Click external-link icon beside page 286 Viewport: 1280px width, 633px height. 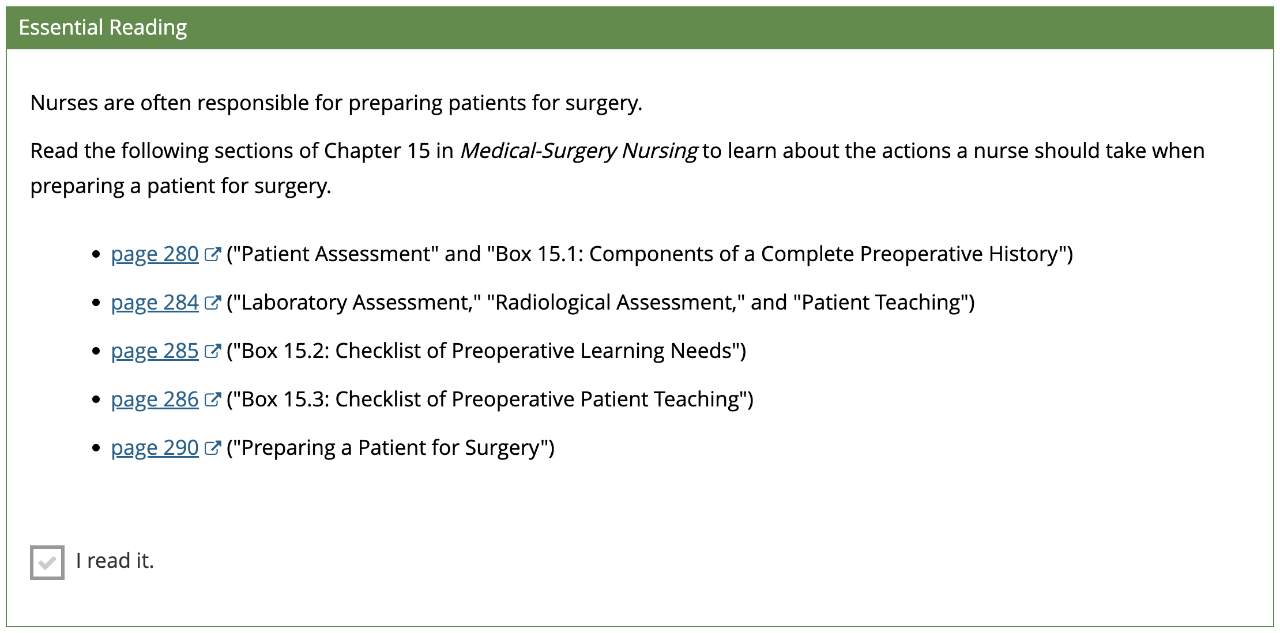[212, 399]
